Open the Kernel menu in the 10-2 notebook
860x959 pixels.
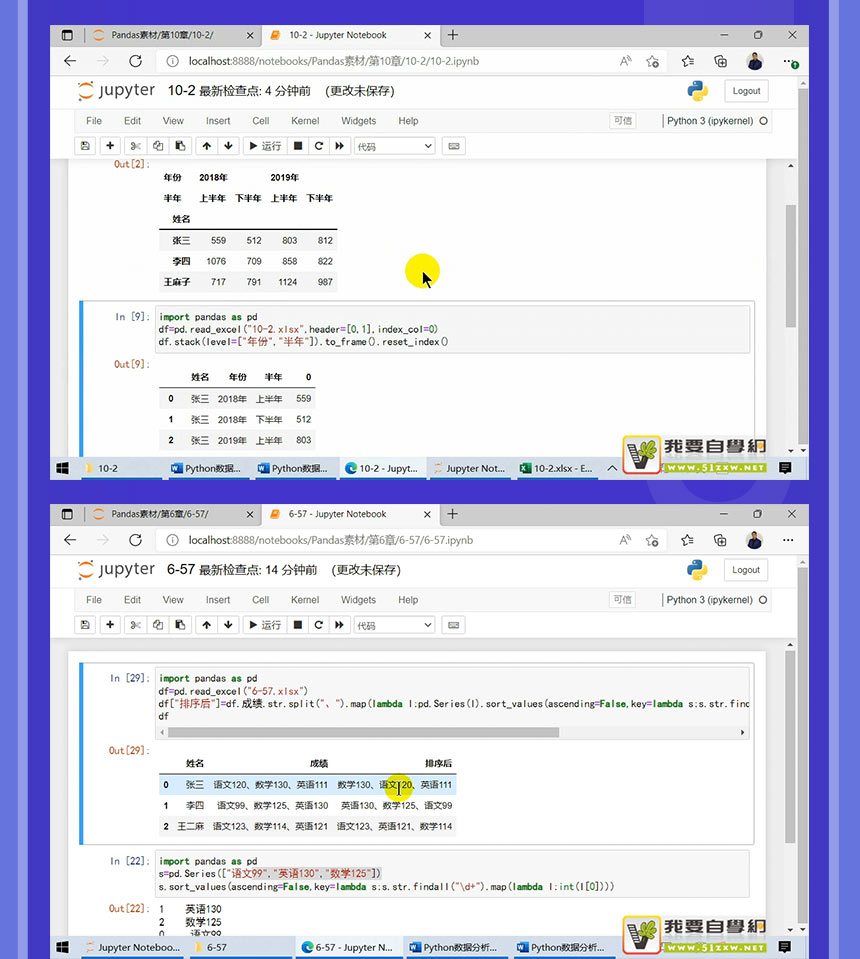(305, 121)
